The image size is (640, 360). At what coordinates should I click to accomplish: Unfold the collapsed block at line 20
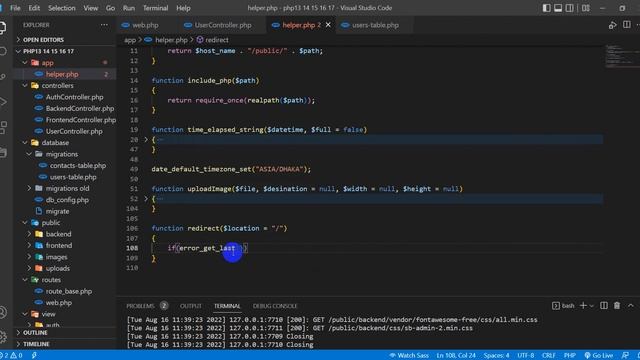(146, 140)
